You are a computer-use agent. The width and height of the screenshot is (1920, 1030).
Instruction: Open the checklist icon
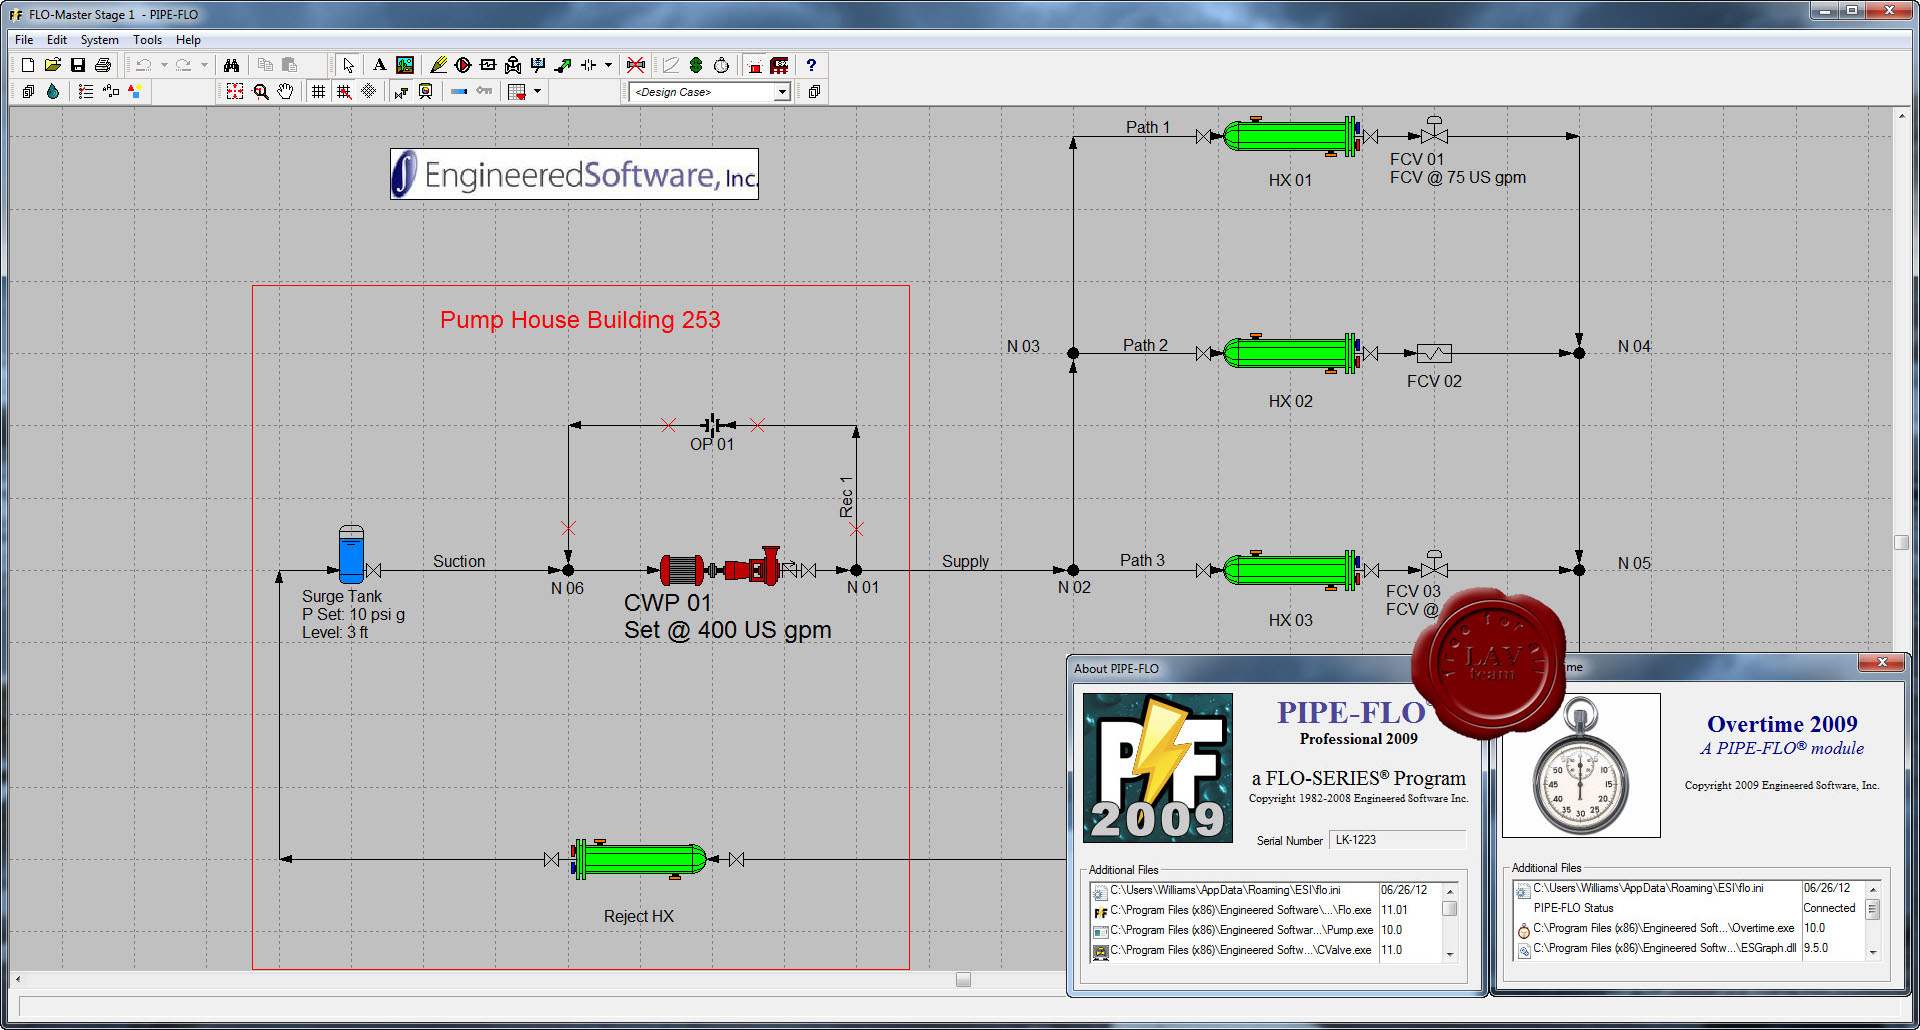86,91
